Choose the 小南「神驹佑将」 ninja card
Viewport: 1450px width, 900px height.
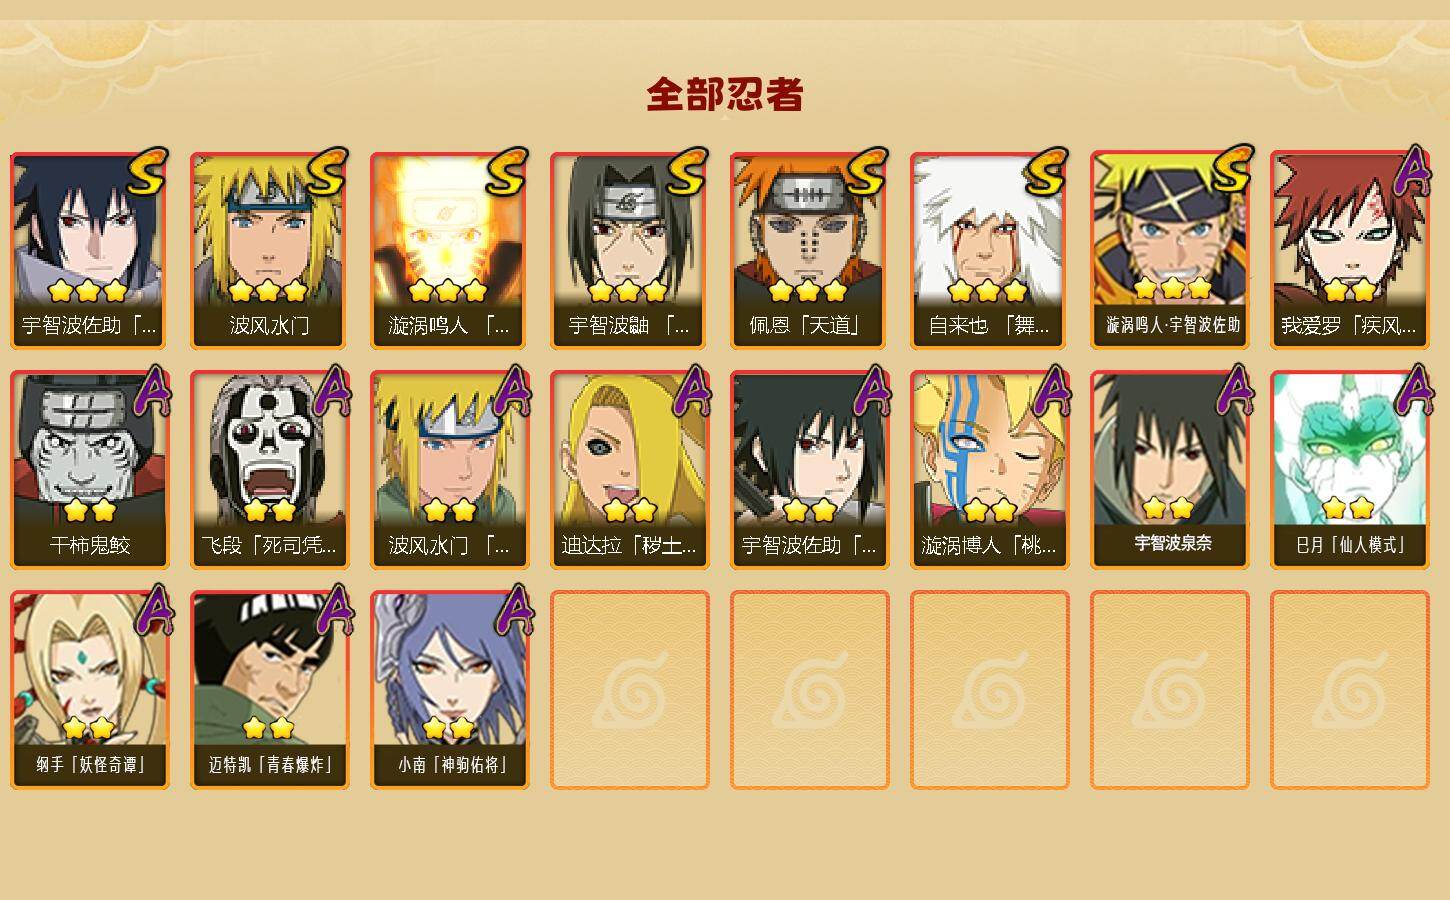click(x=450, y=690)
